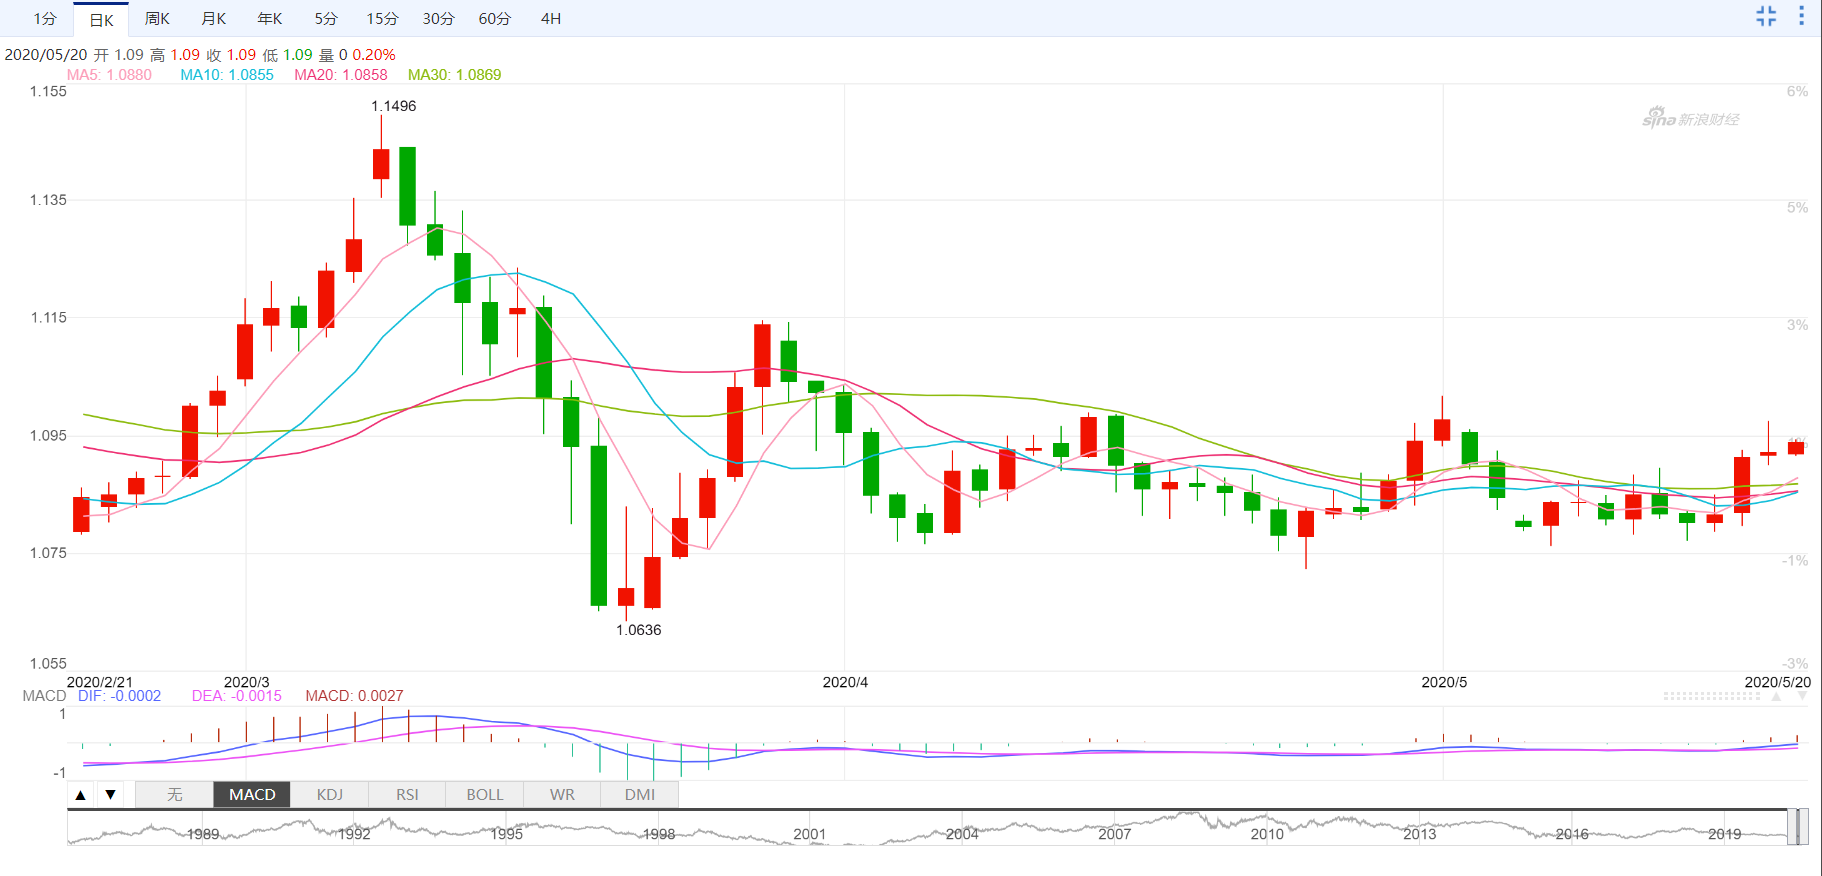The height and width of the screenshot is (876, 1822).
Task: Click the up triangle indicator arrow
Action: click(81, 795)
